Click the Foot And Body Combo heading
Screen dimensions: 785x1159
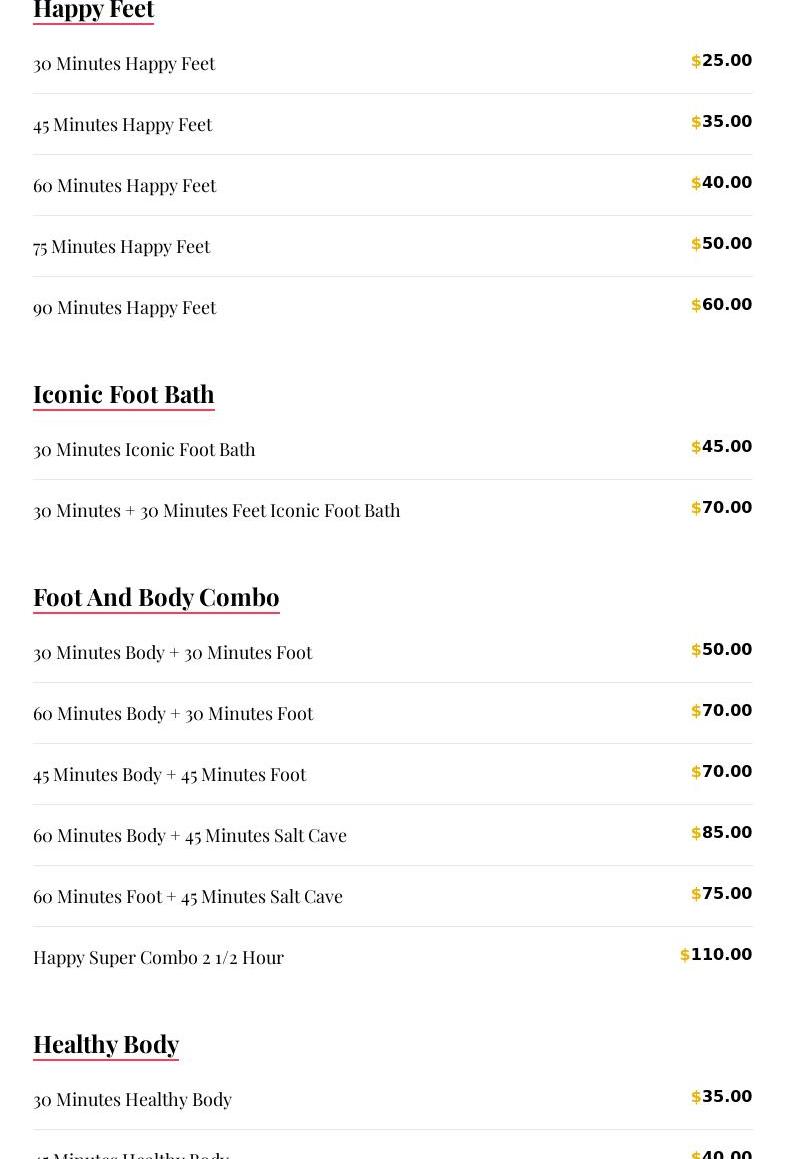point(156,597)
